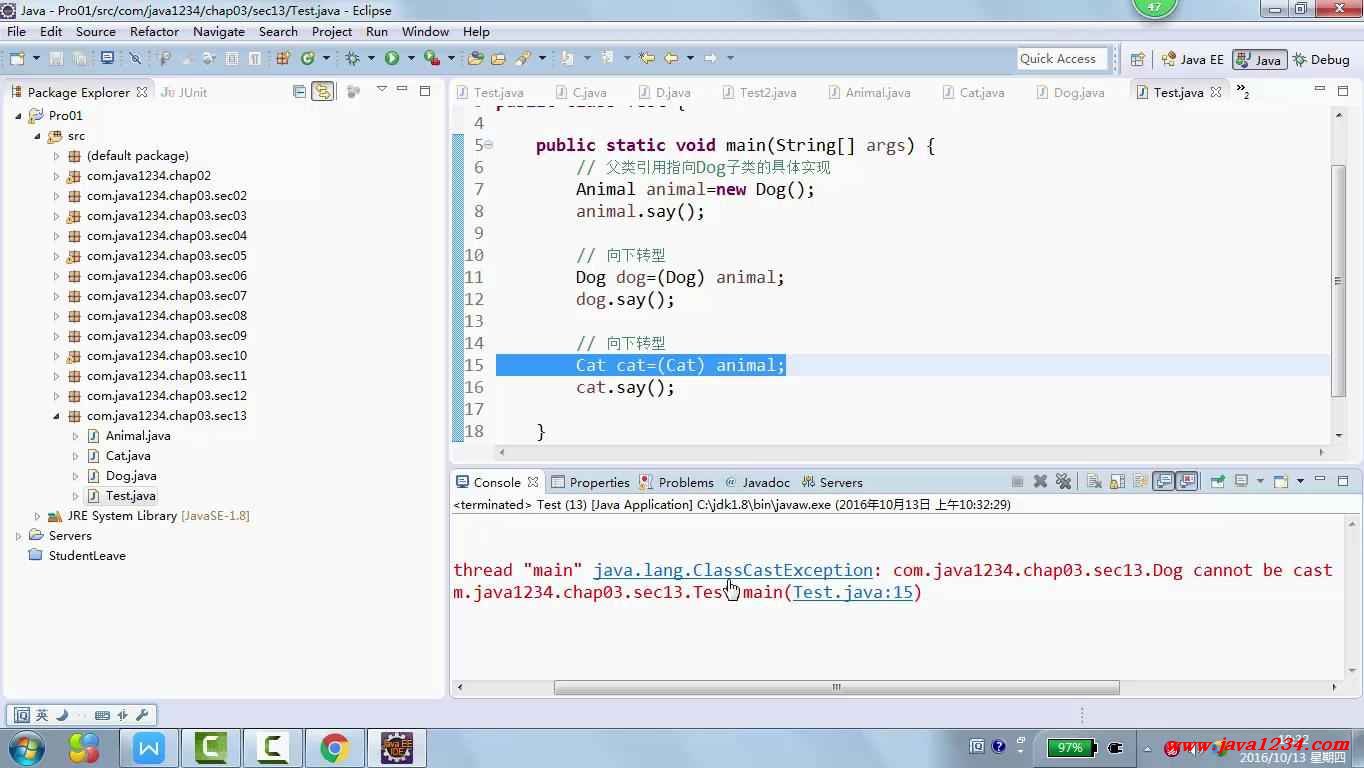1364x768 pixels.
Task: Close the Test.java active editor tab
Action: click(x=1216, y=92)
